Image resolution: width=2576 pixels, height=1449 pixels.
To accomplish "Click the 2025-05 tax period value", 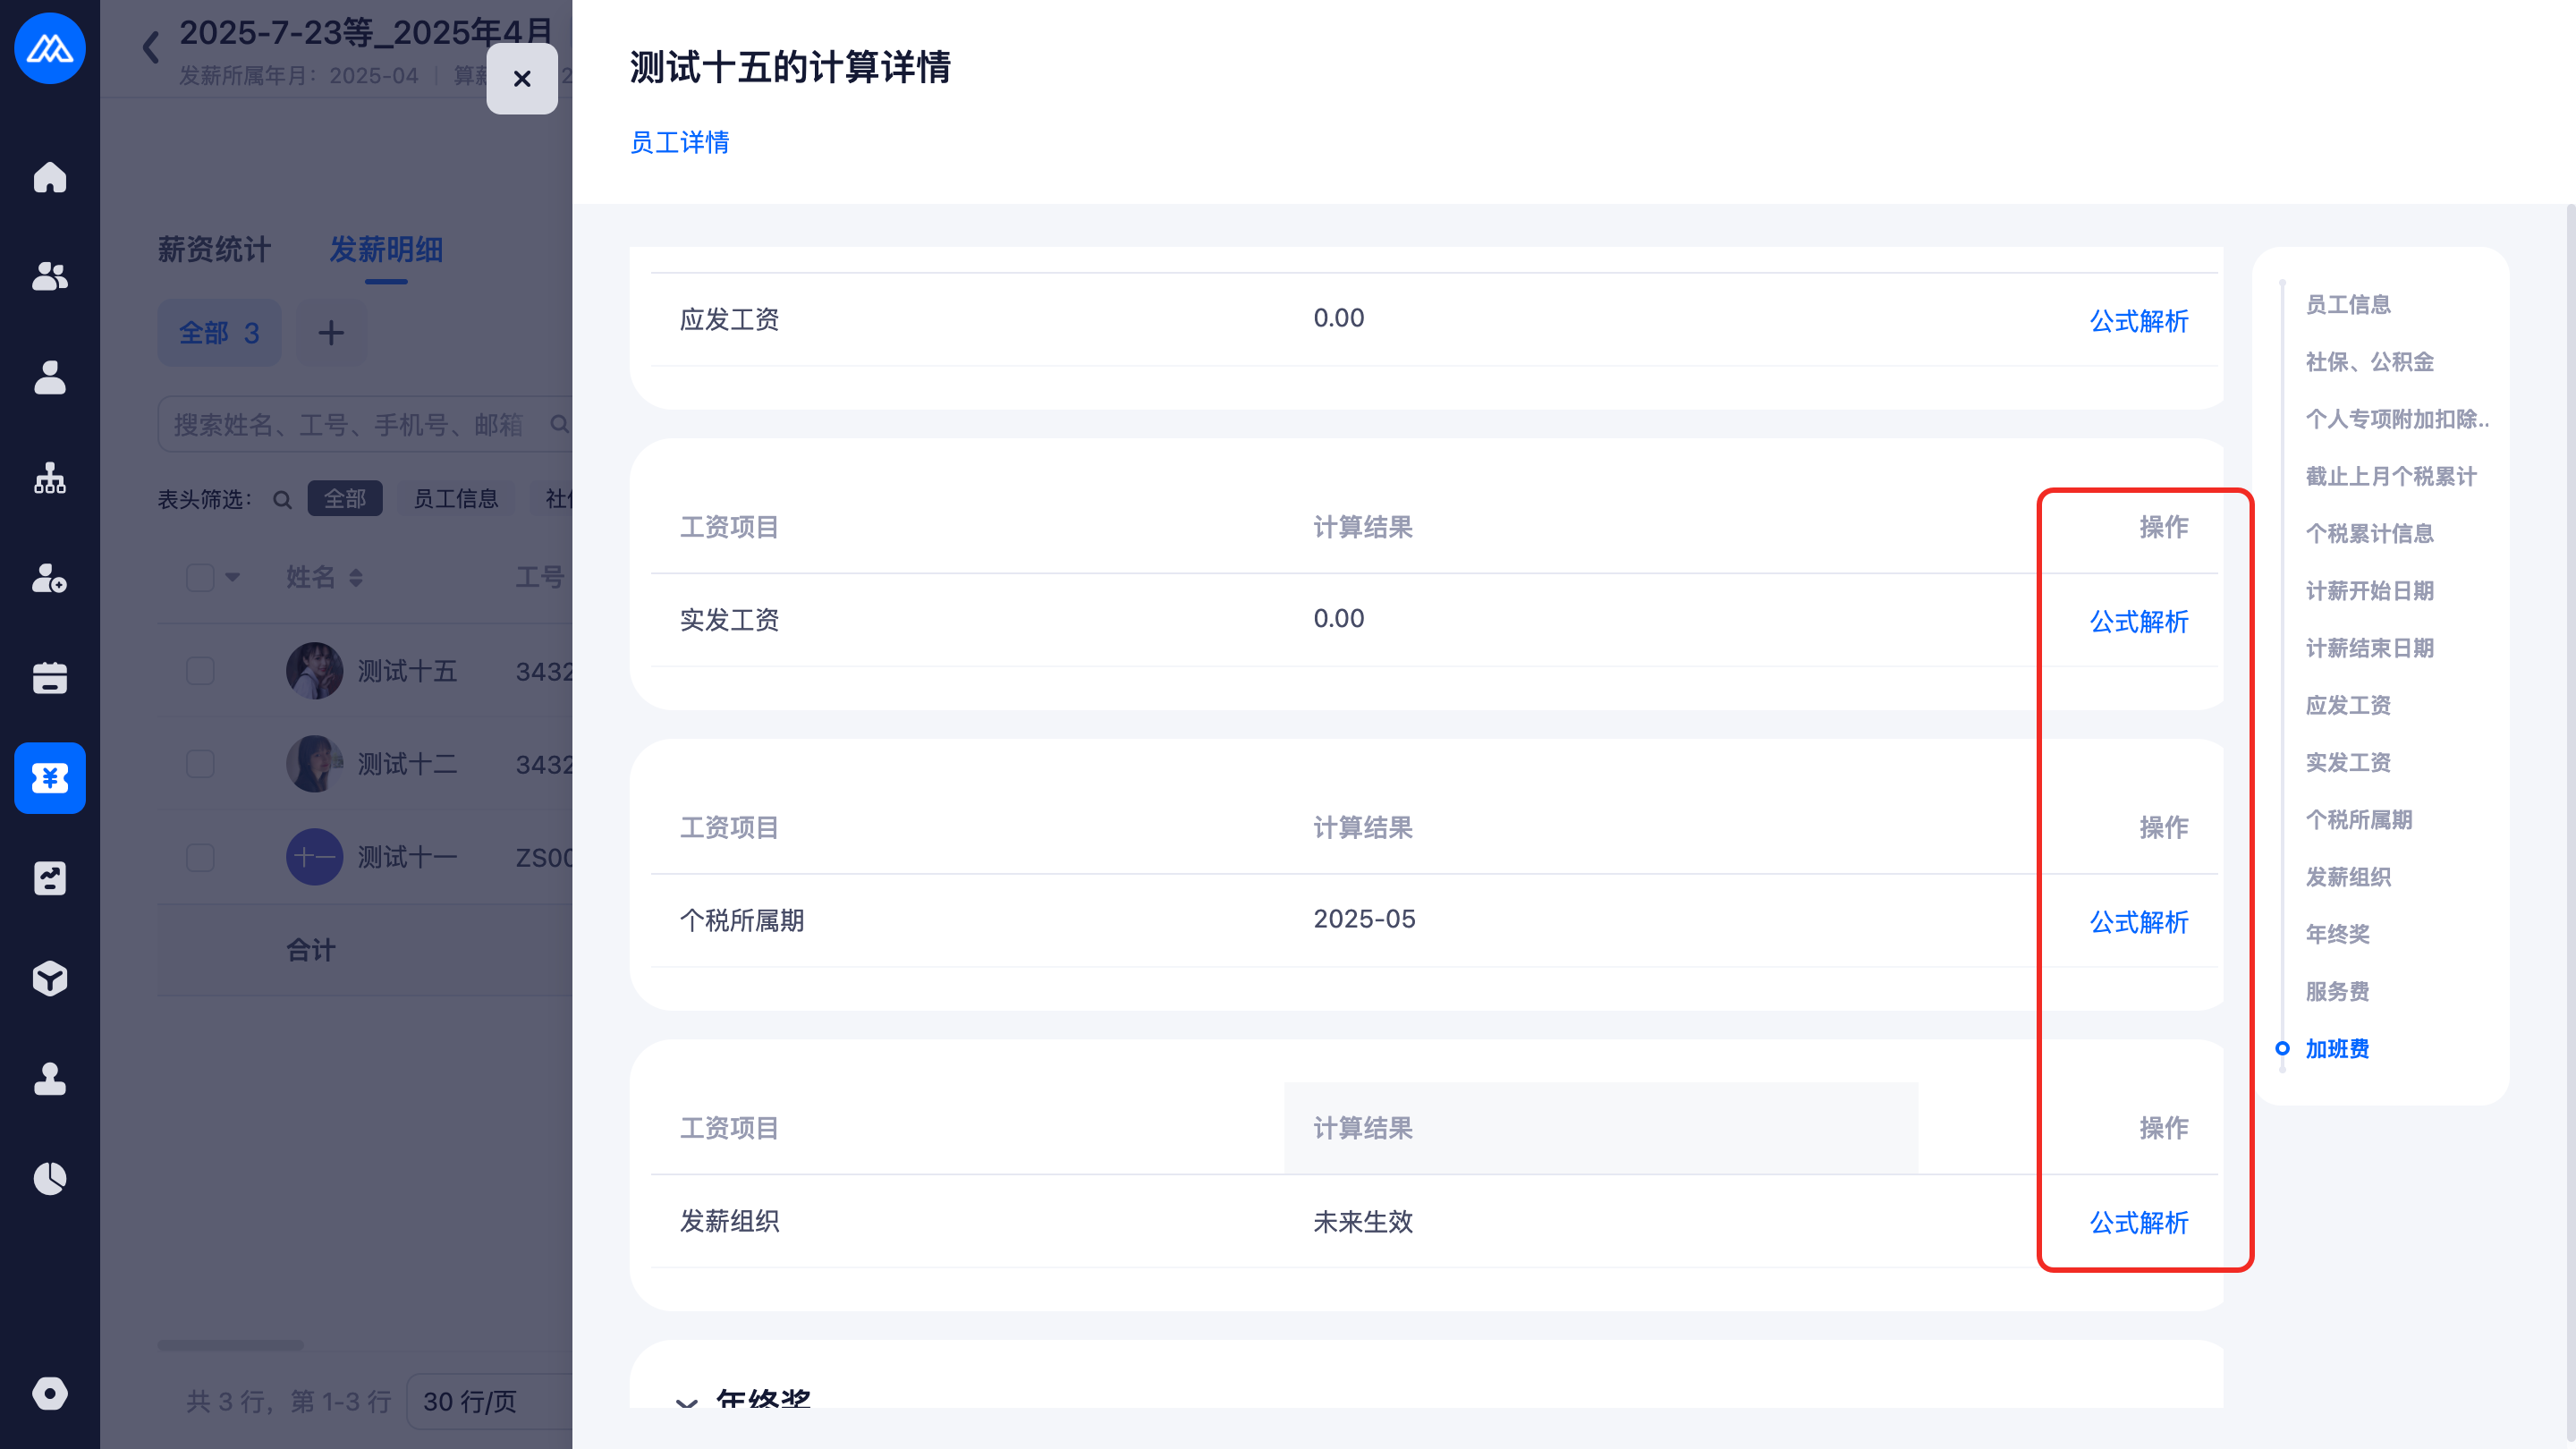I will click(x=1364, y=919).
